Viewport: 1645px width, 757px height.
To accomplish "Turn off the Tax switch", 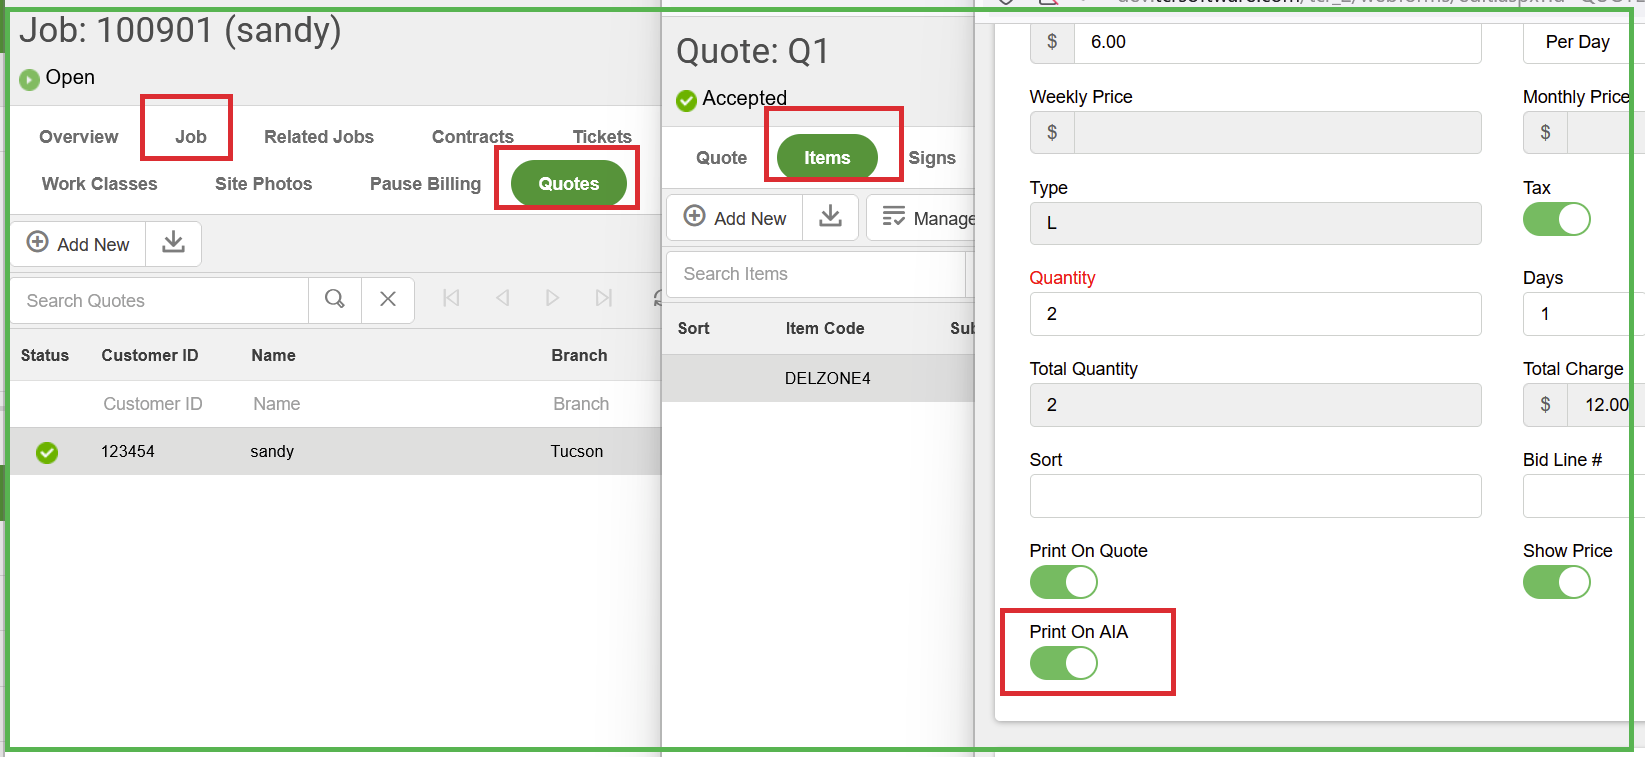I will tap(1557, 219).
